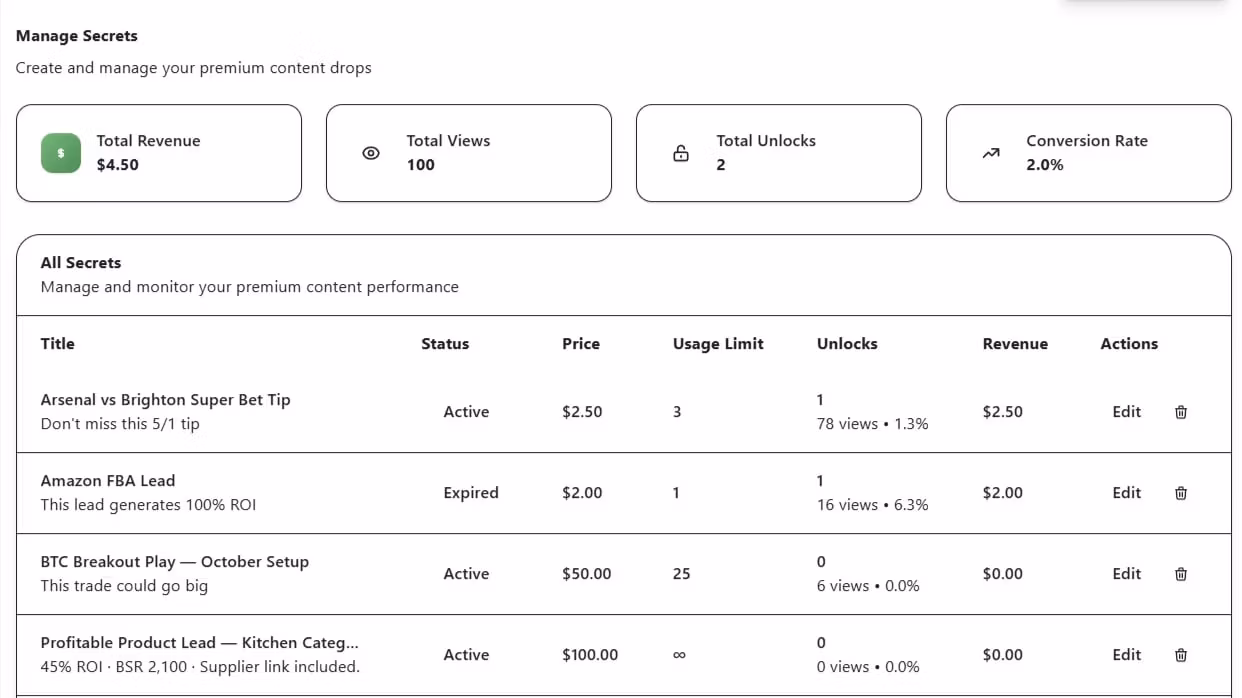This screenshot has width=1242, height=698.
Task: Click the Status column header
Action: coord(445,344)
